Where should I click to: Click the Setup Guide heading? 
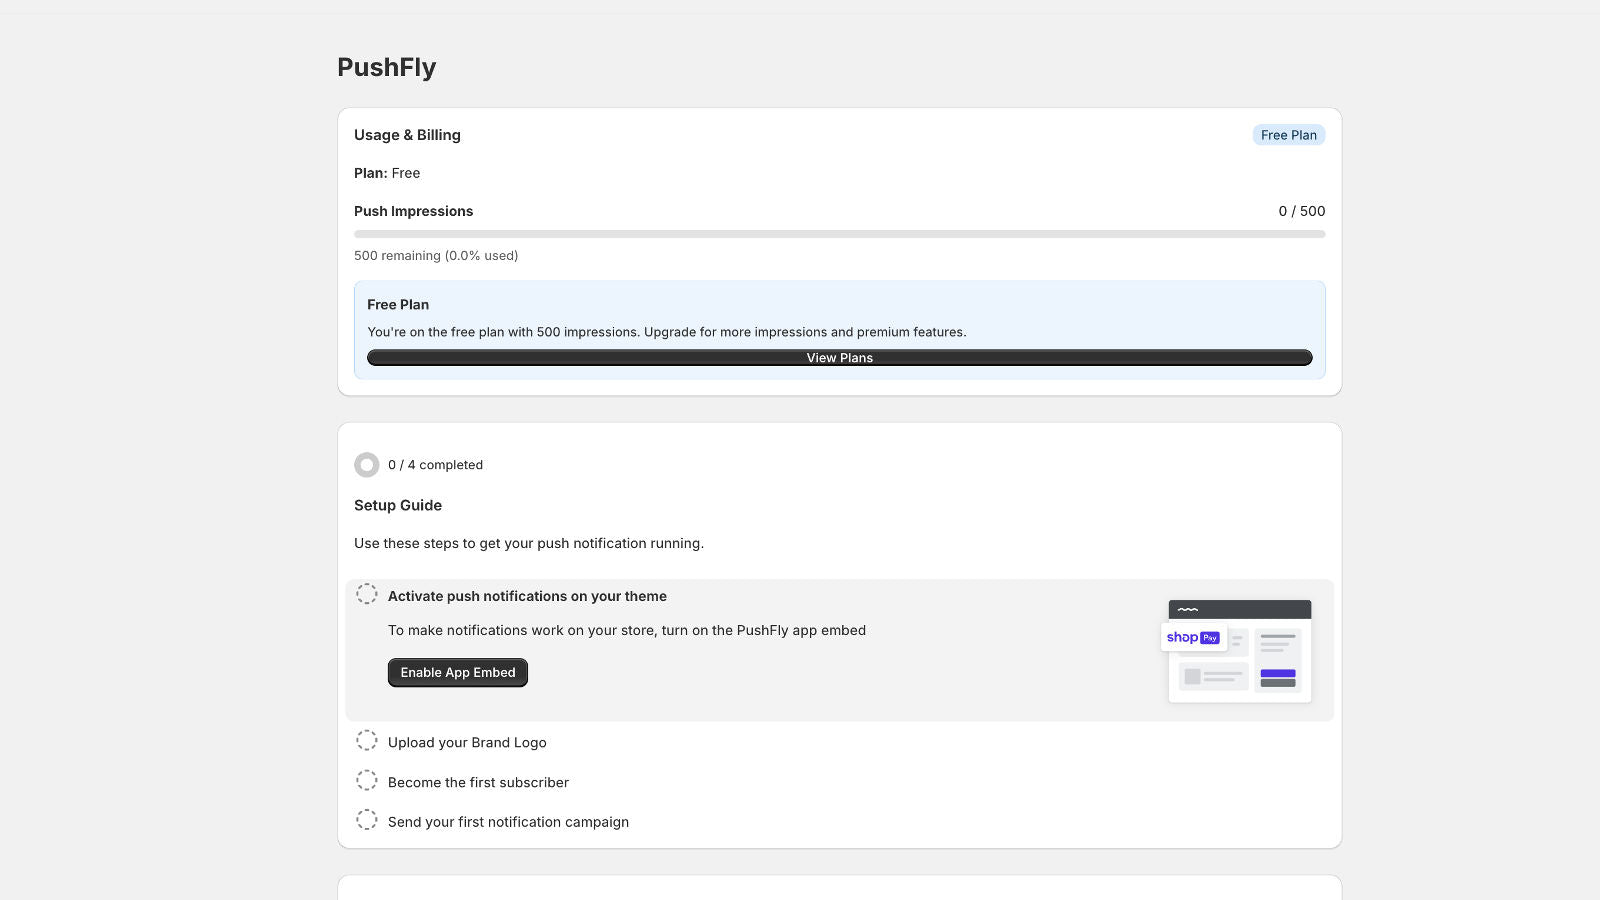point(398,506)
